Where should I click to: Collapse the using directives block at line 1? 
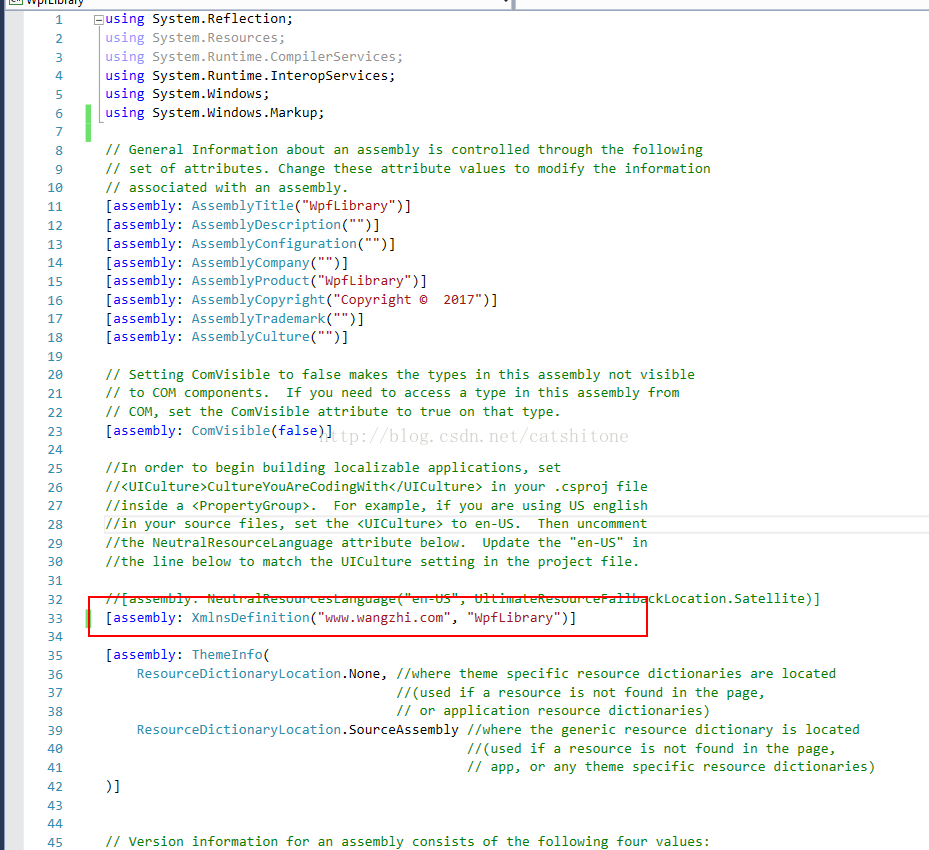click(x=98, y=20)
